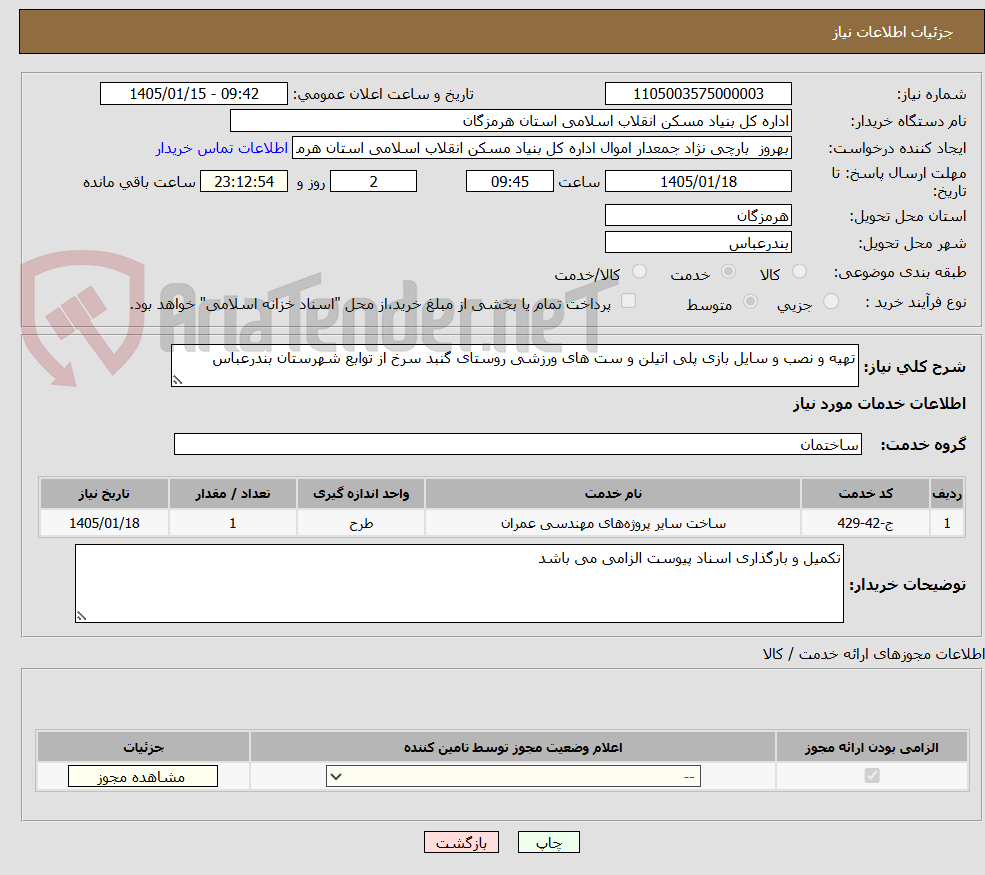Click the کد خدمت column header

(x=865, y=494)
